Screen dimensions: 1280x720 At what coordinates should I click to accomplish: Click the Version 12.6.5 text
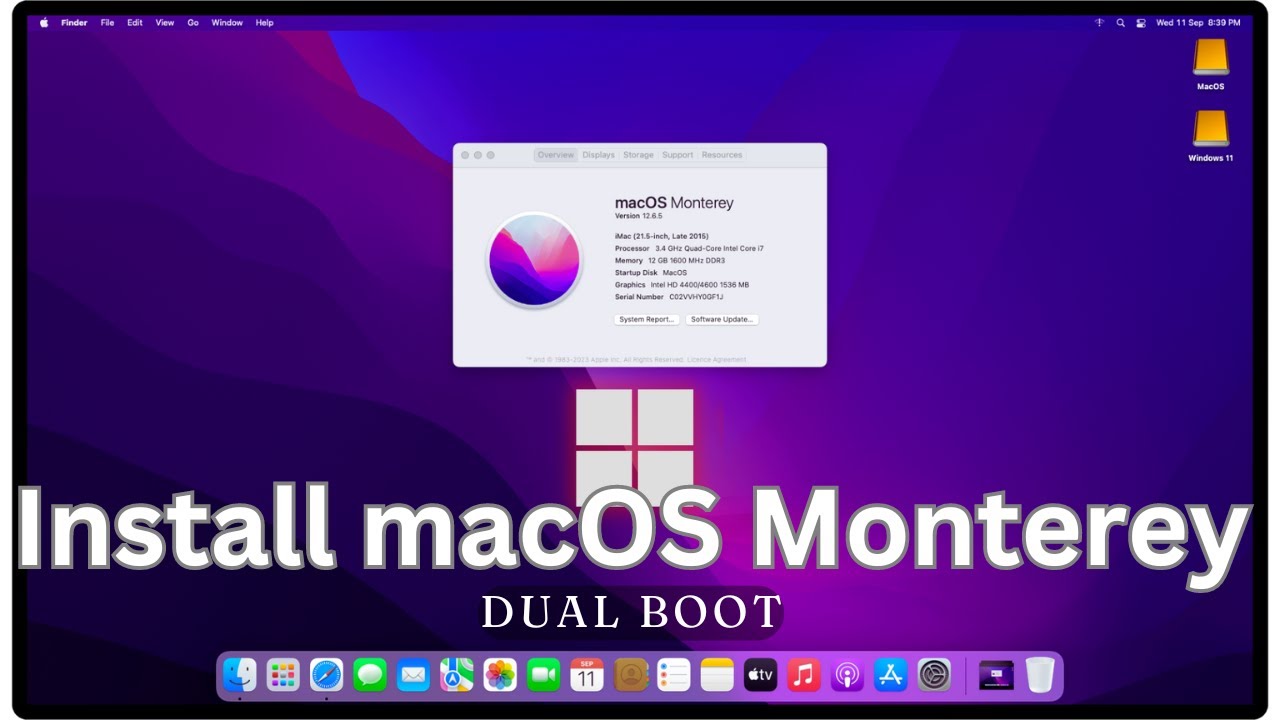(x=639, y=216)
